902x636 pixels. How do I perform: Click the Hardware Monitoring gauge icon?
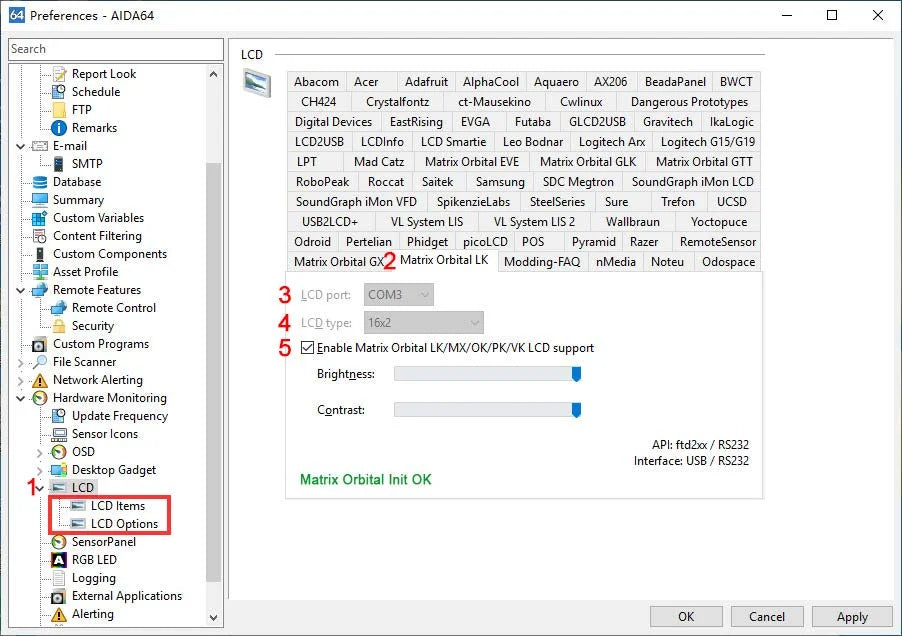pyautogui.click(x=40, y=398)
